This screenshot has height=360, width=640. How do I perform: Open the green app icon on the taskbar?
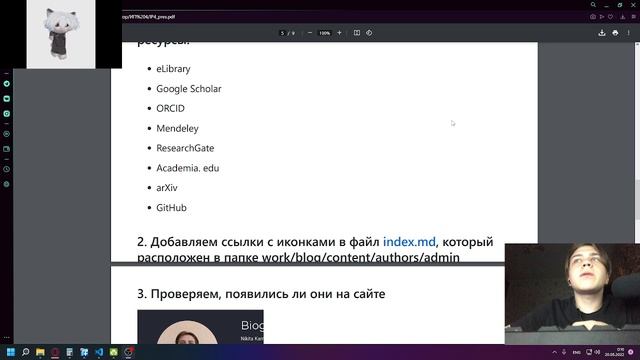tap(113, 352)
